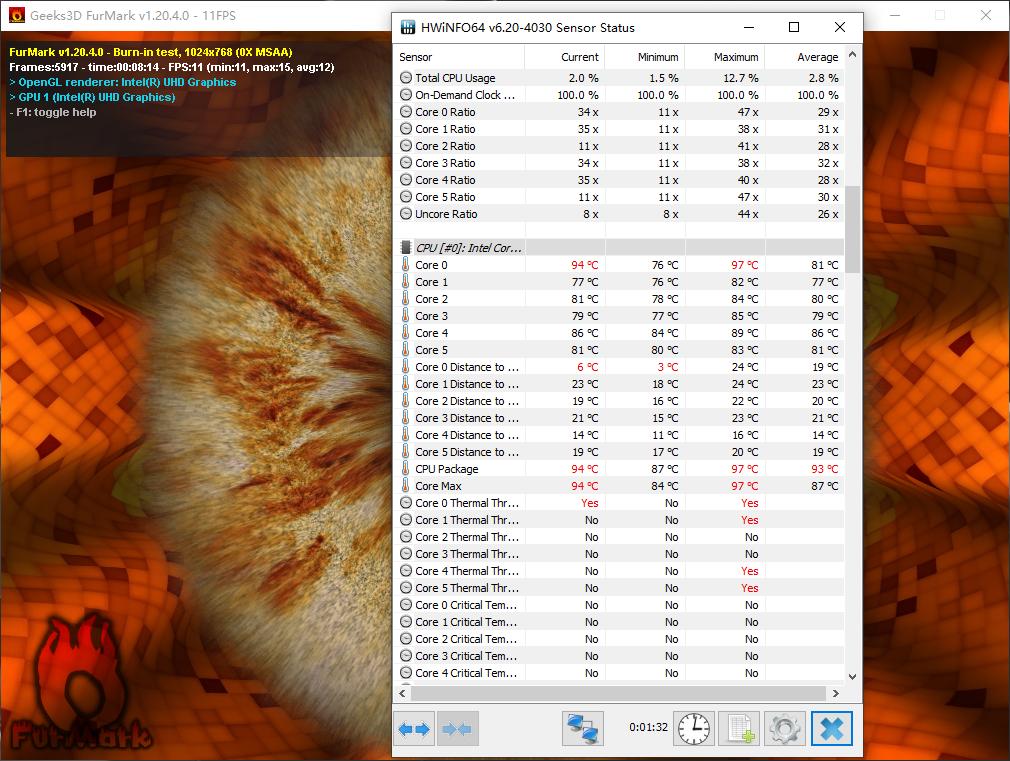Minimize the HWiNFO64 Sensor Status window
1010x761 pixels.
(x=748, y=27)
